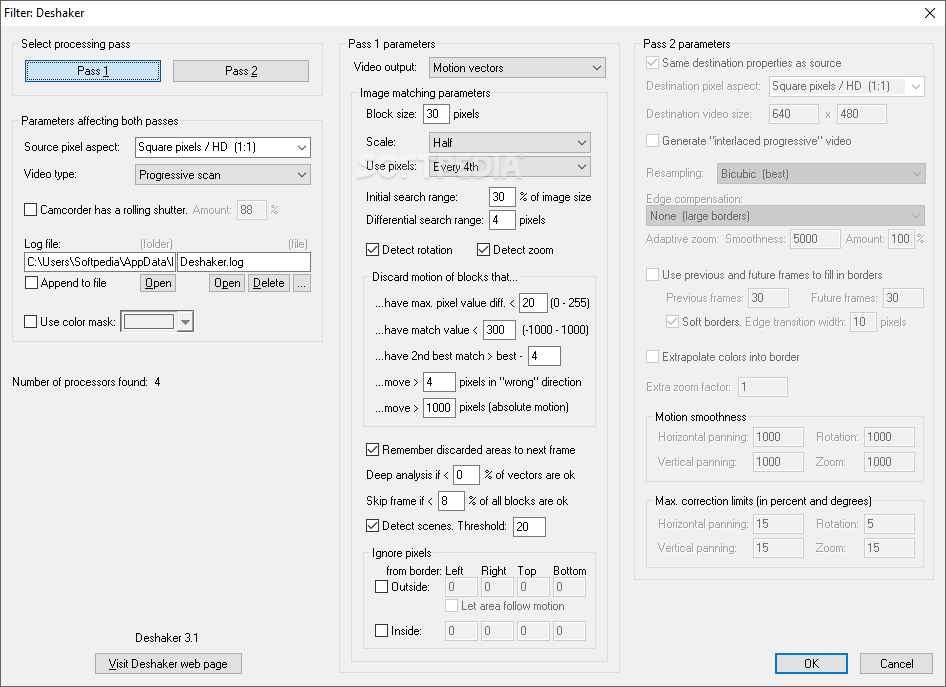Close the Deshaker filter dialog
Viewport: 946px width, 687px height.
pos(930,13)
